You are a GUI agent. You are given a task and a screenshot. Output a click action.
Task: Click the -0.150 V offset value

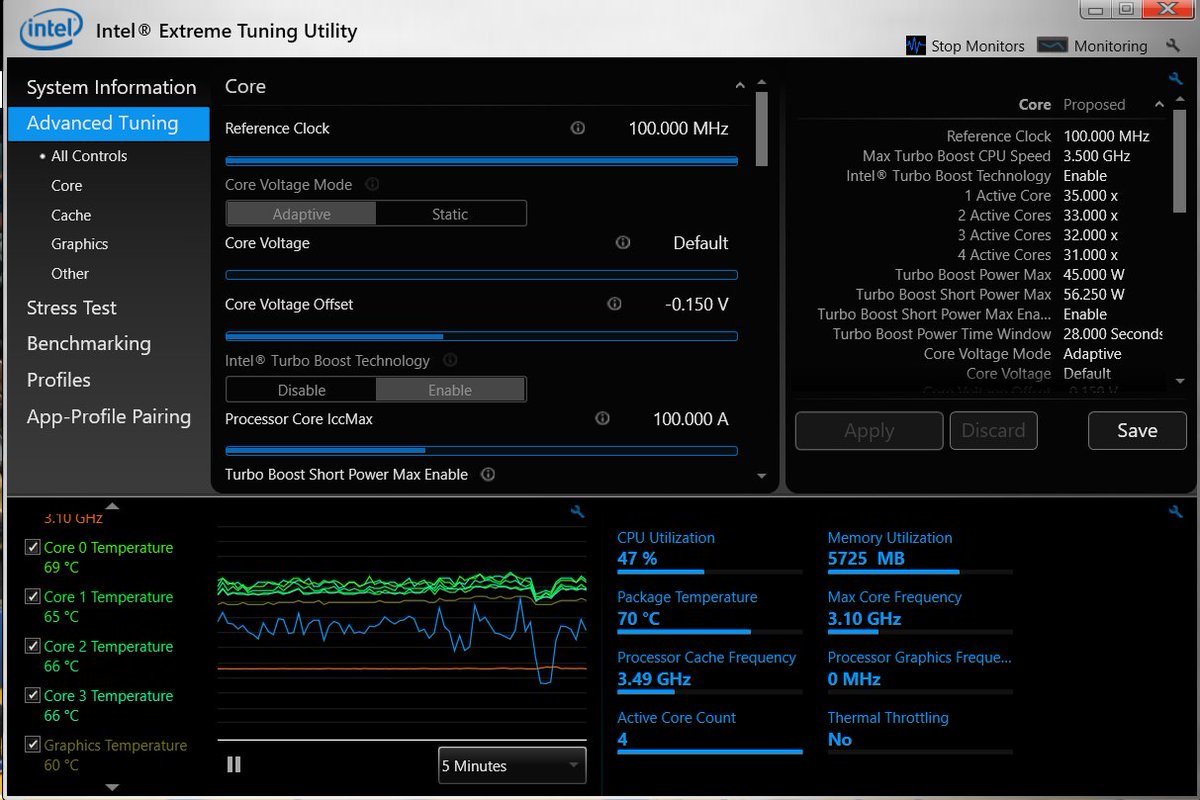point(696,304)
